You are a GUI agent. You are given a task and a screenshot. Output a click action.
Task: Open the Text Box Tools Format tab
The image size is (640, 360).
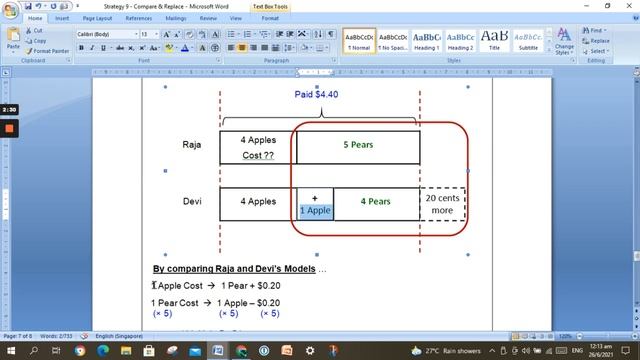[x=270, y=18]
